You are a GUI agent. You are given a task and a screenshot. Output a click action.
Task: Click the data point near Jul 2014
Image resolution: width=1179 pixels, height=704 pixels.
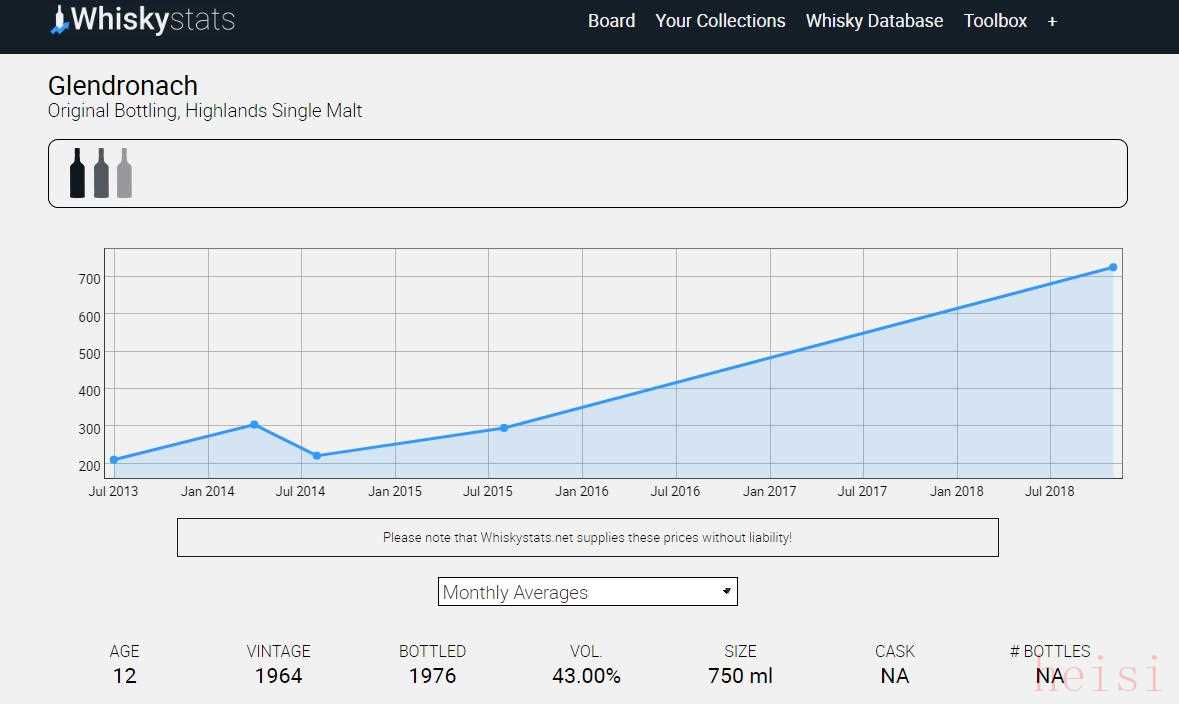(317, 456)
